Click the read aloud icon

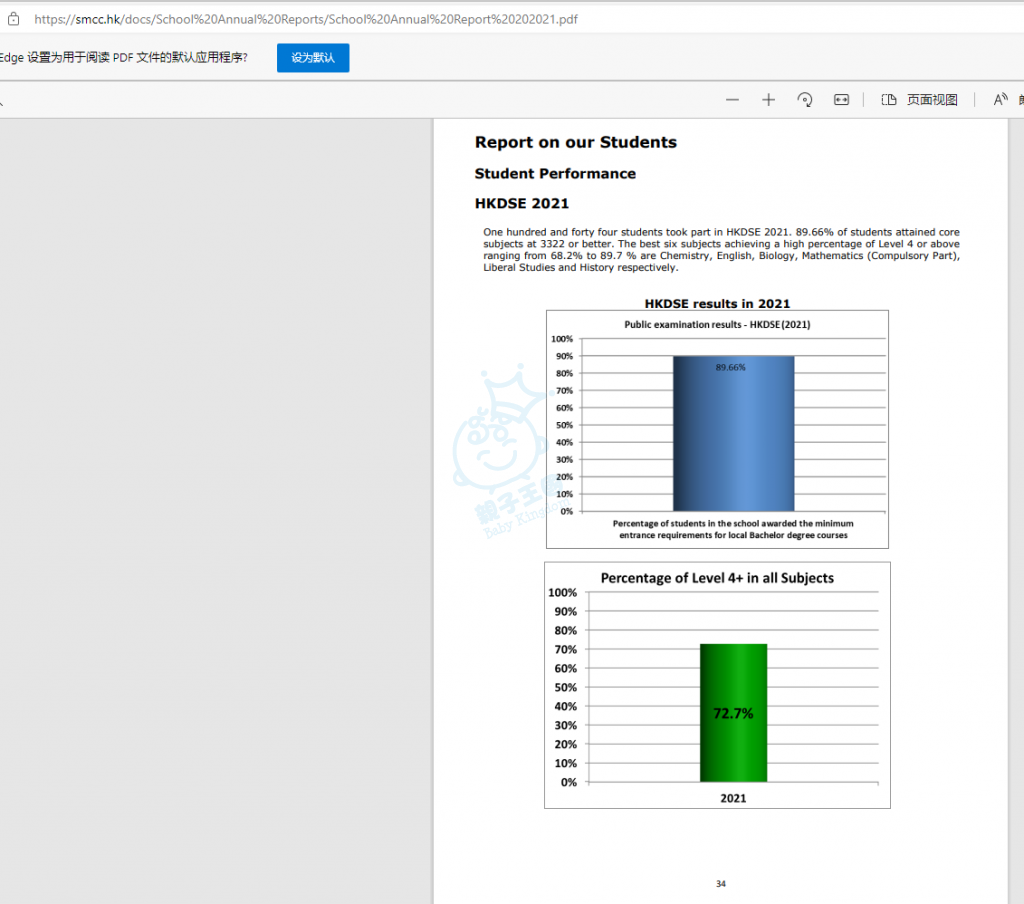tap(1000, 99)
